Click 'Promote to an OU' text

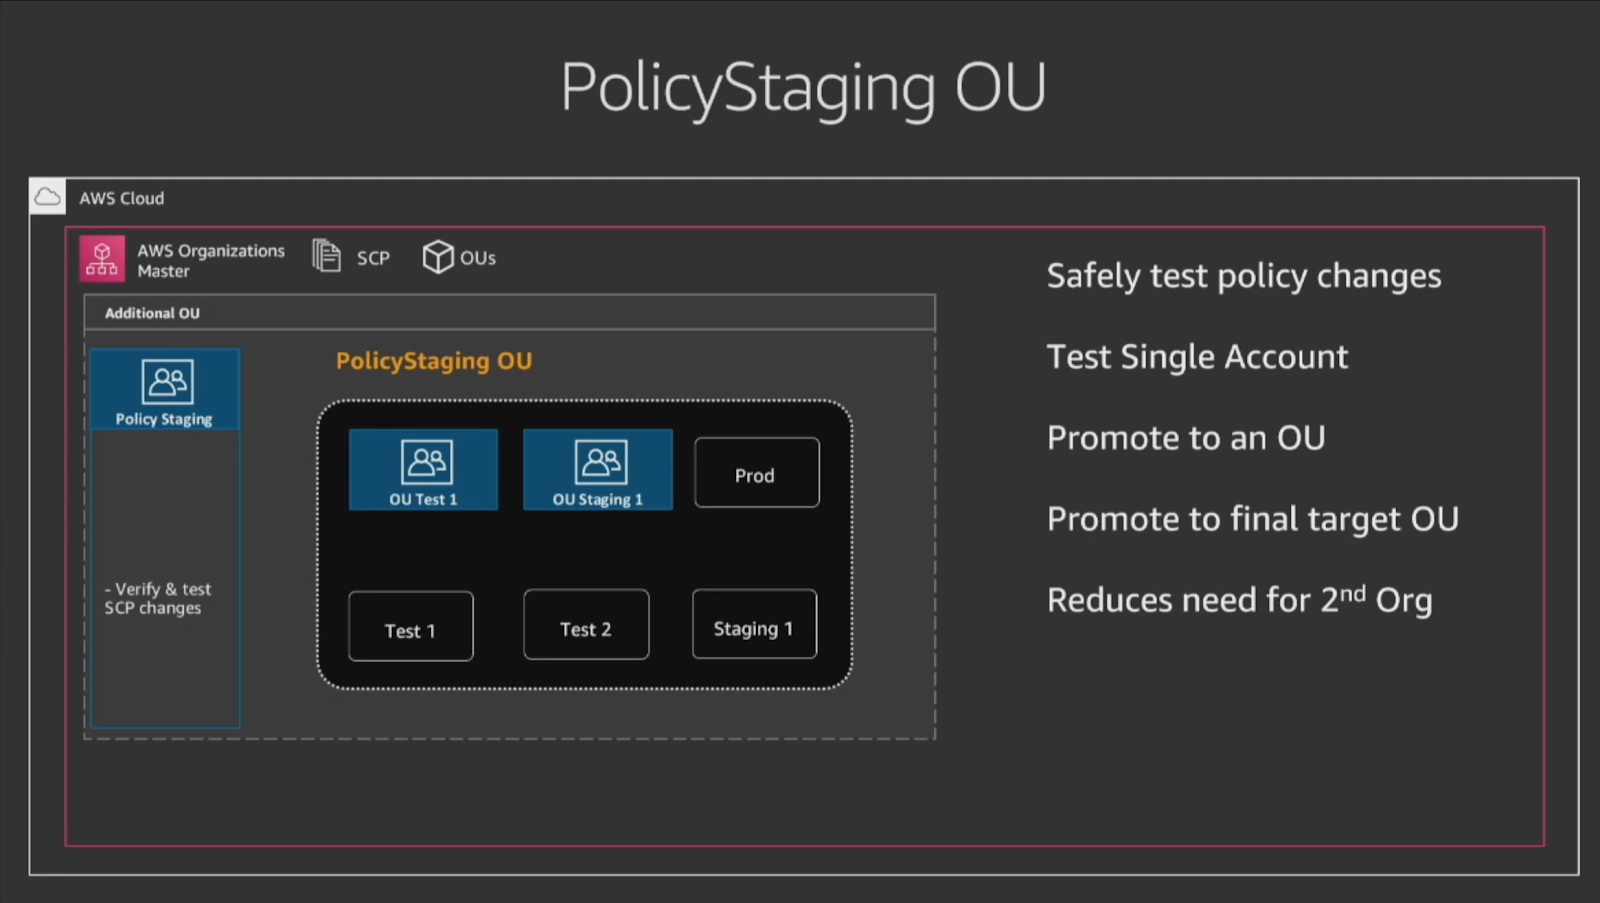coord(1186,438)
